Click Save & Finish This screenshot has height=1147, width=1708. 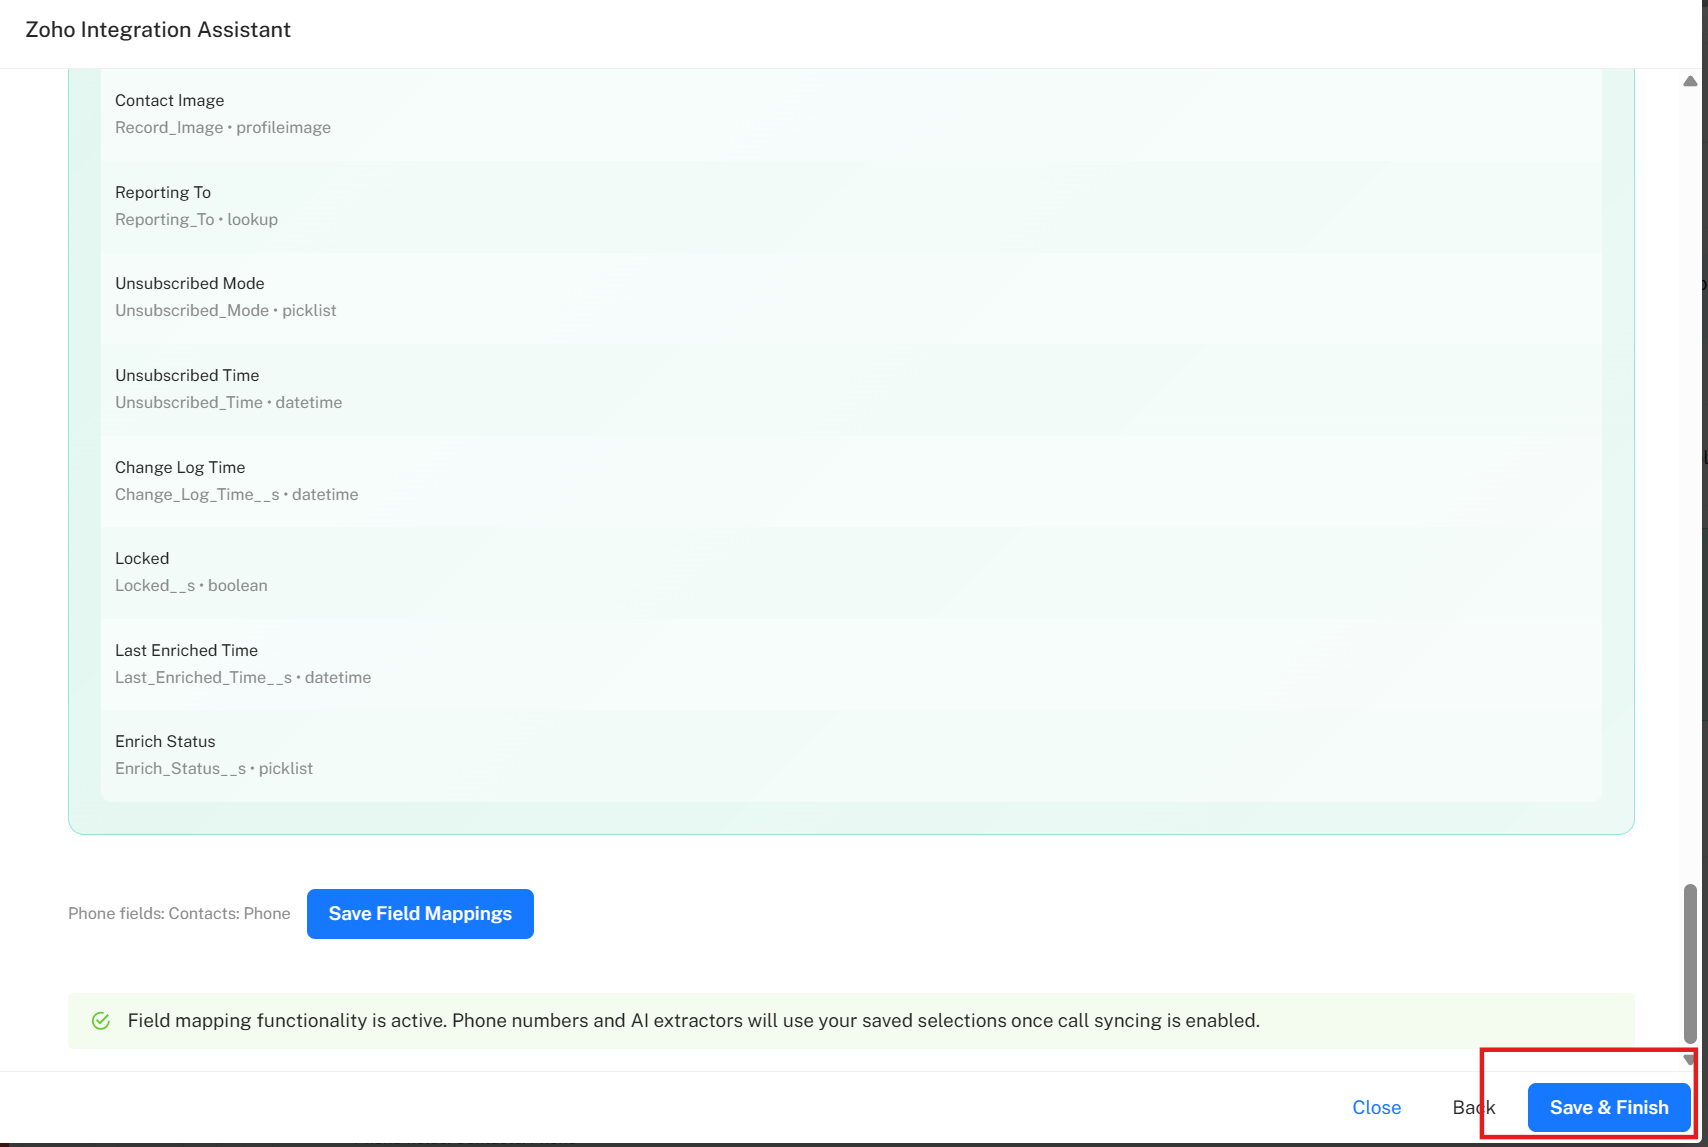tap(1608, 1107)
